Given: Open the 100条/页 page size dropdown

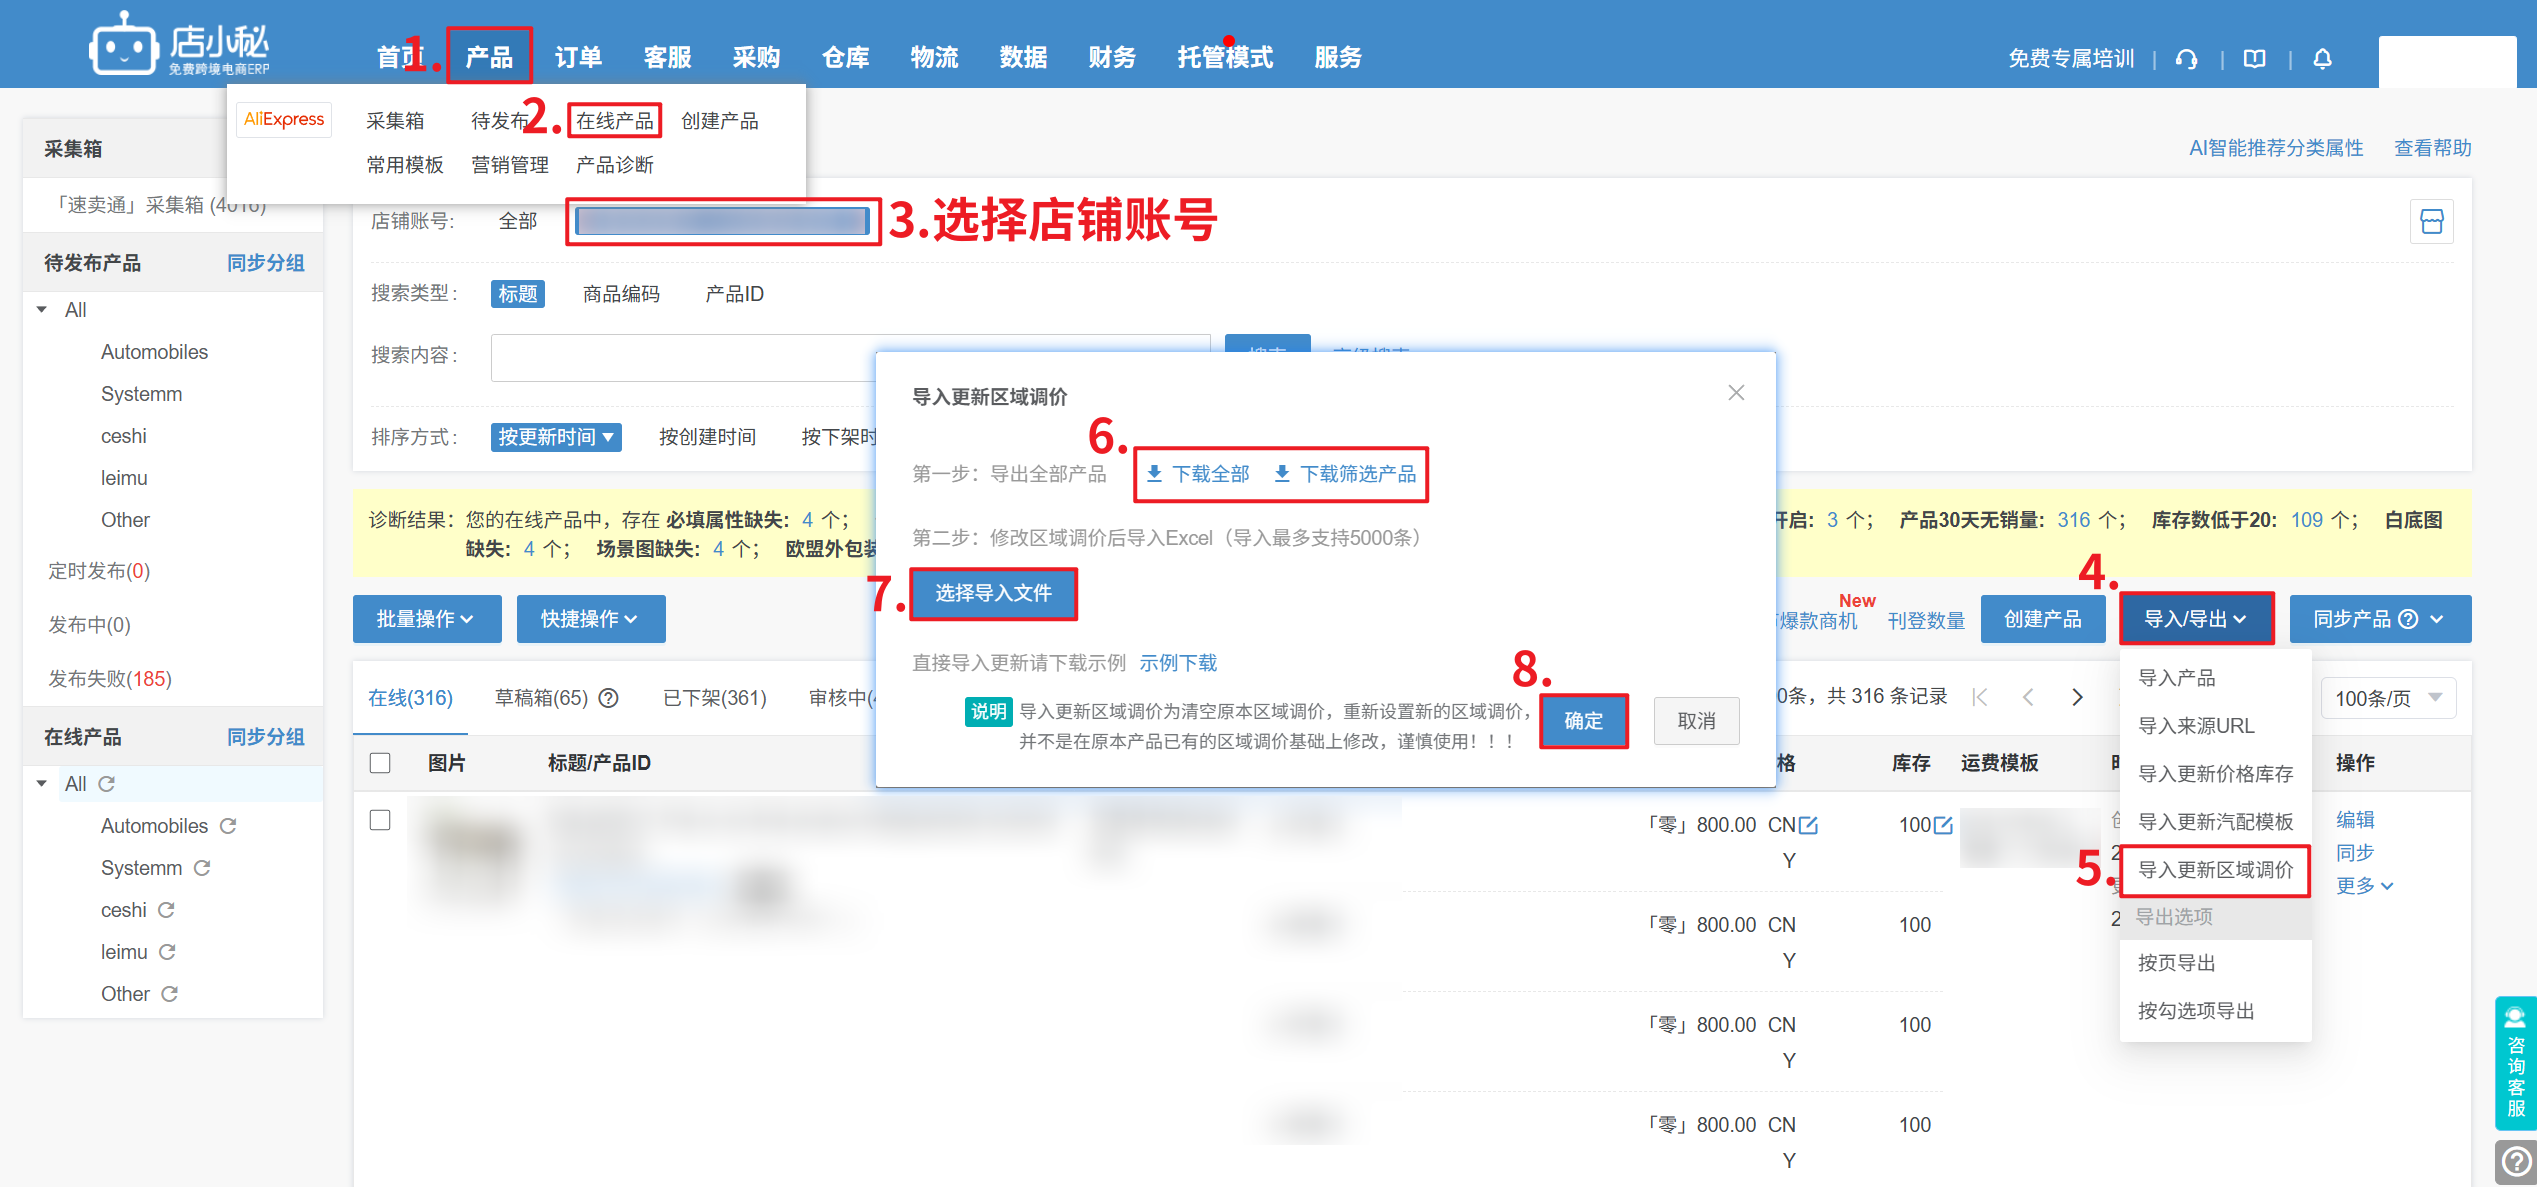Looking at the screenshot, I should (x=2387, y=698).
